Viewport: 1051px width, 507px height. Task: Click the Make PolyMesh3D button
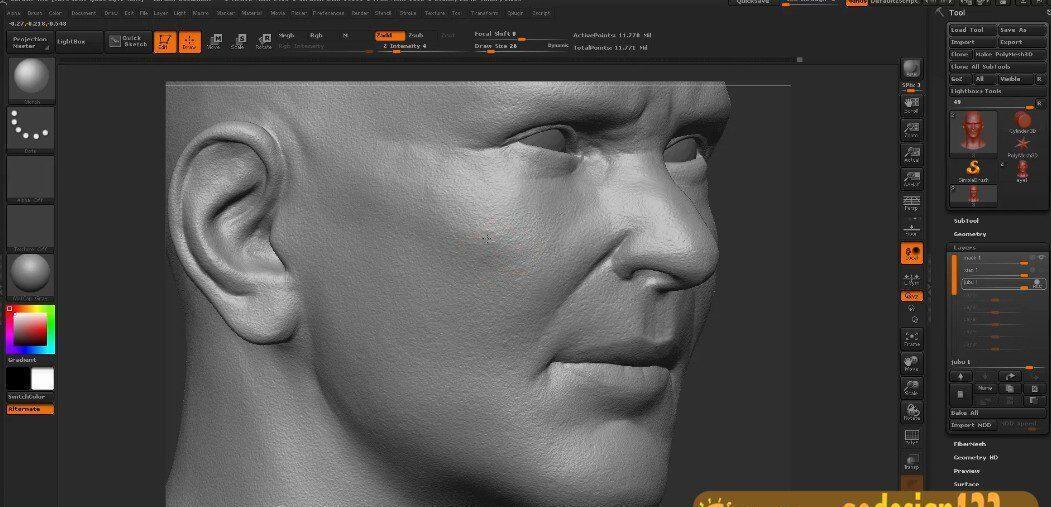pyautogui.click(x=1008, y=54)
